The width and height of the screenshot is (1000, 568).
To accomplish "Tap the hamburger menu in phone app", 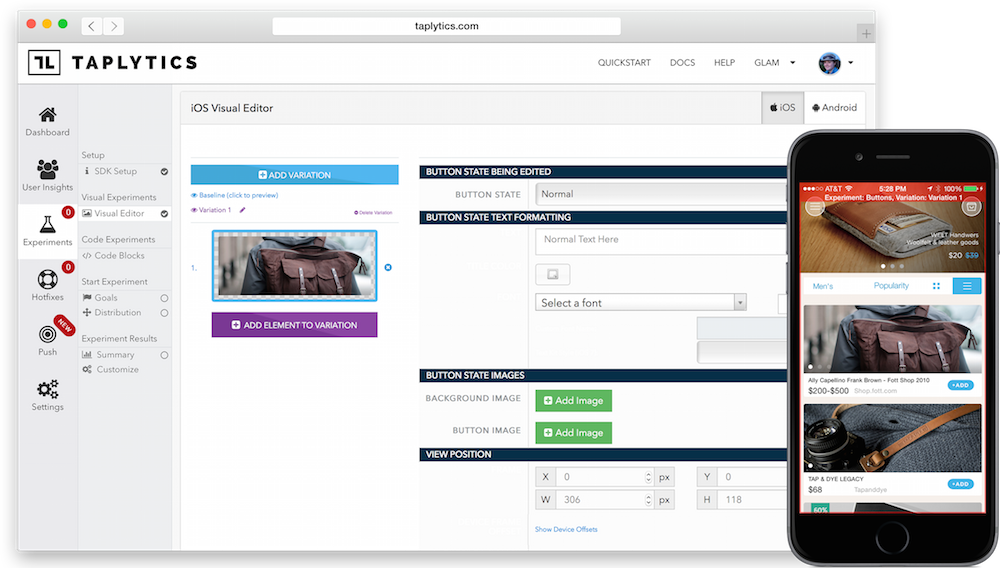I will pos(814,207).
